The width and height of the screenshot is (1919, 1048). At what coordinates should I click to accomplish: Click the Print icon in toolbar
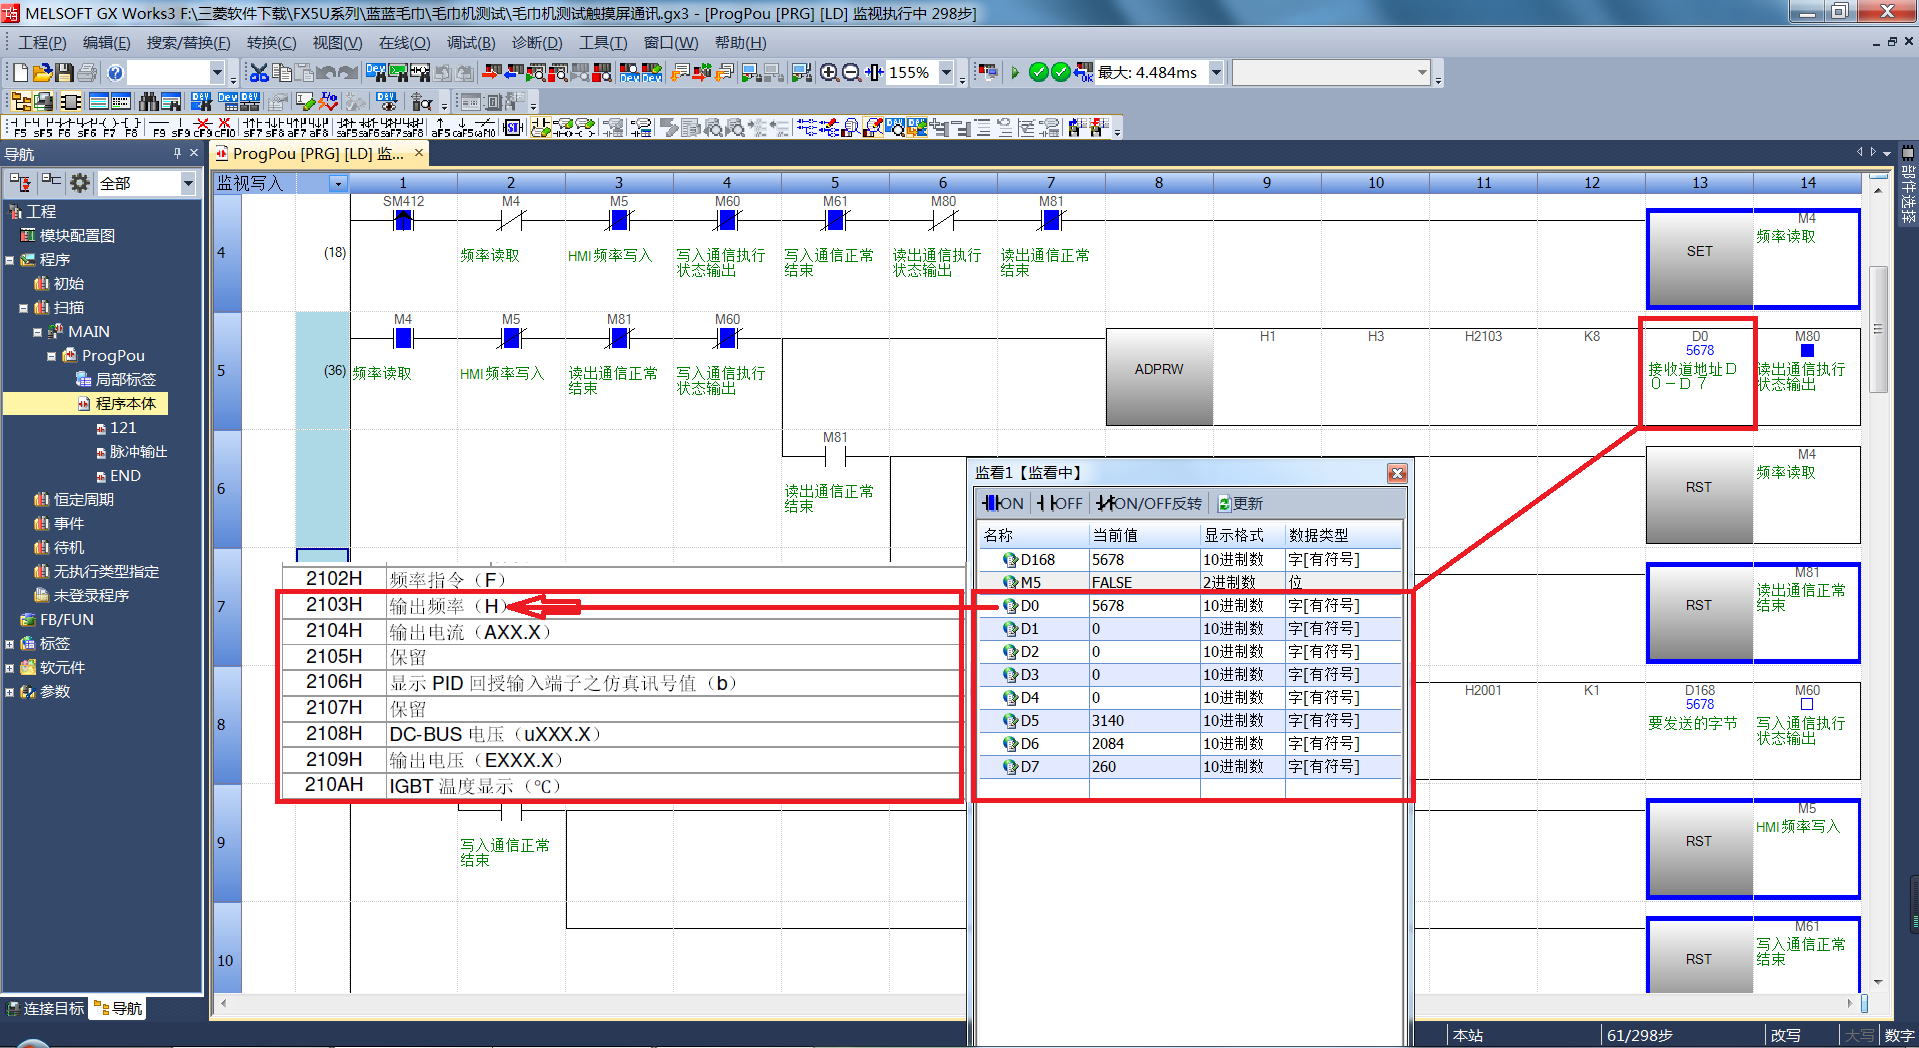(88, 73)
